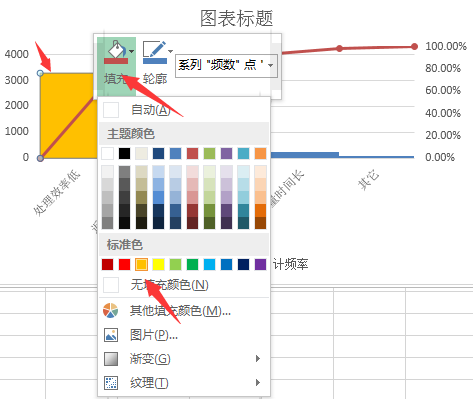Expand the 渐变(G) submenu arrow

pyautogui.click(x=258, y=359)
